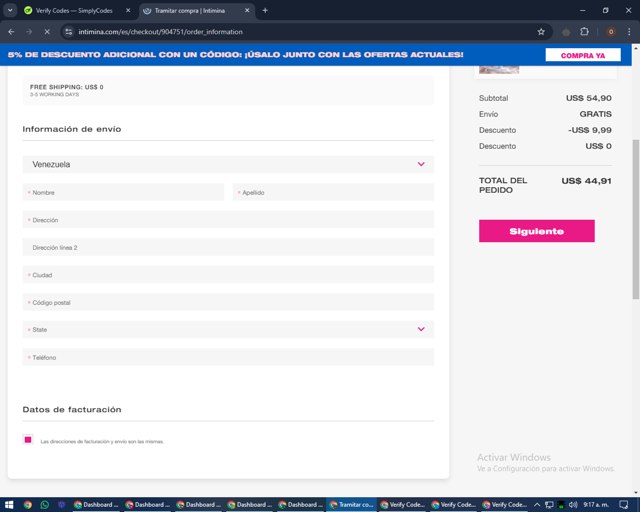Viewport: 640px width, 512px height.
Task: Toggle billing address same as shipping
Action: pos(28,440)
